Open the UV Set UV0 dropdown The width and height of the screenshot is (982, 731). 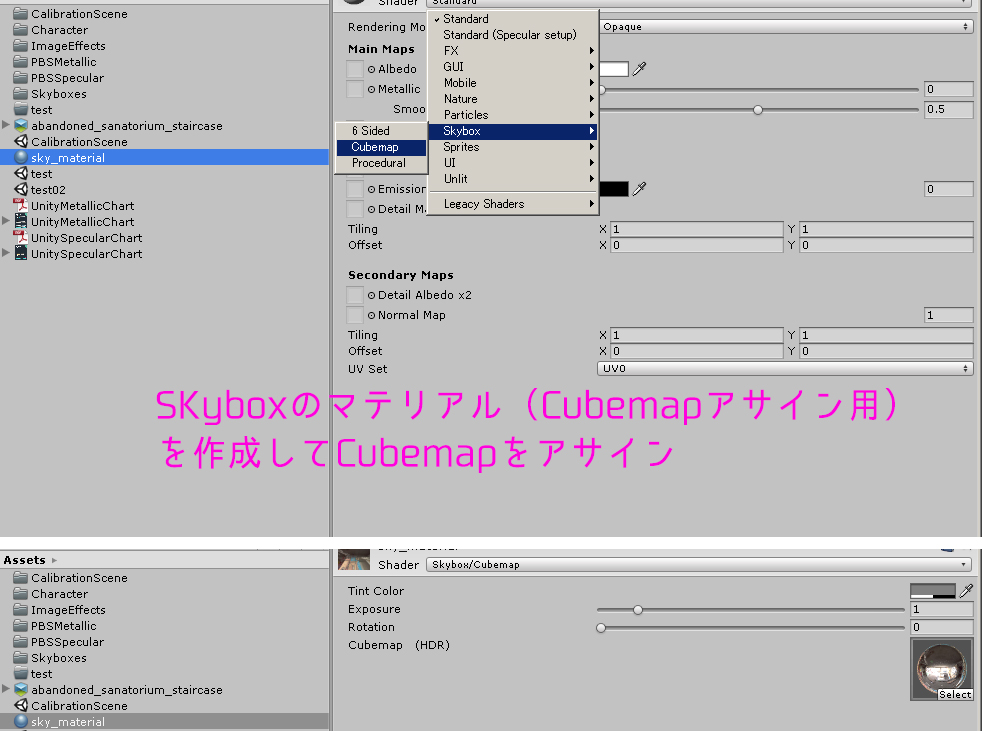coord(785,369)
